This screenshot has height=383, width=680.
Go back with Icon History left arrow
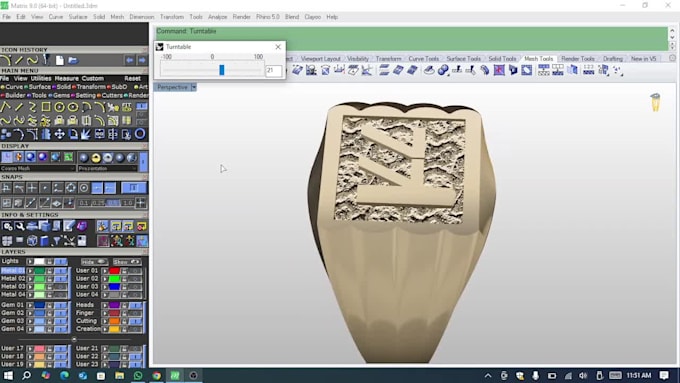pyautogui.click(x=130, y=60)
